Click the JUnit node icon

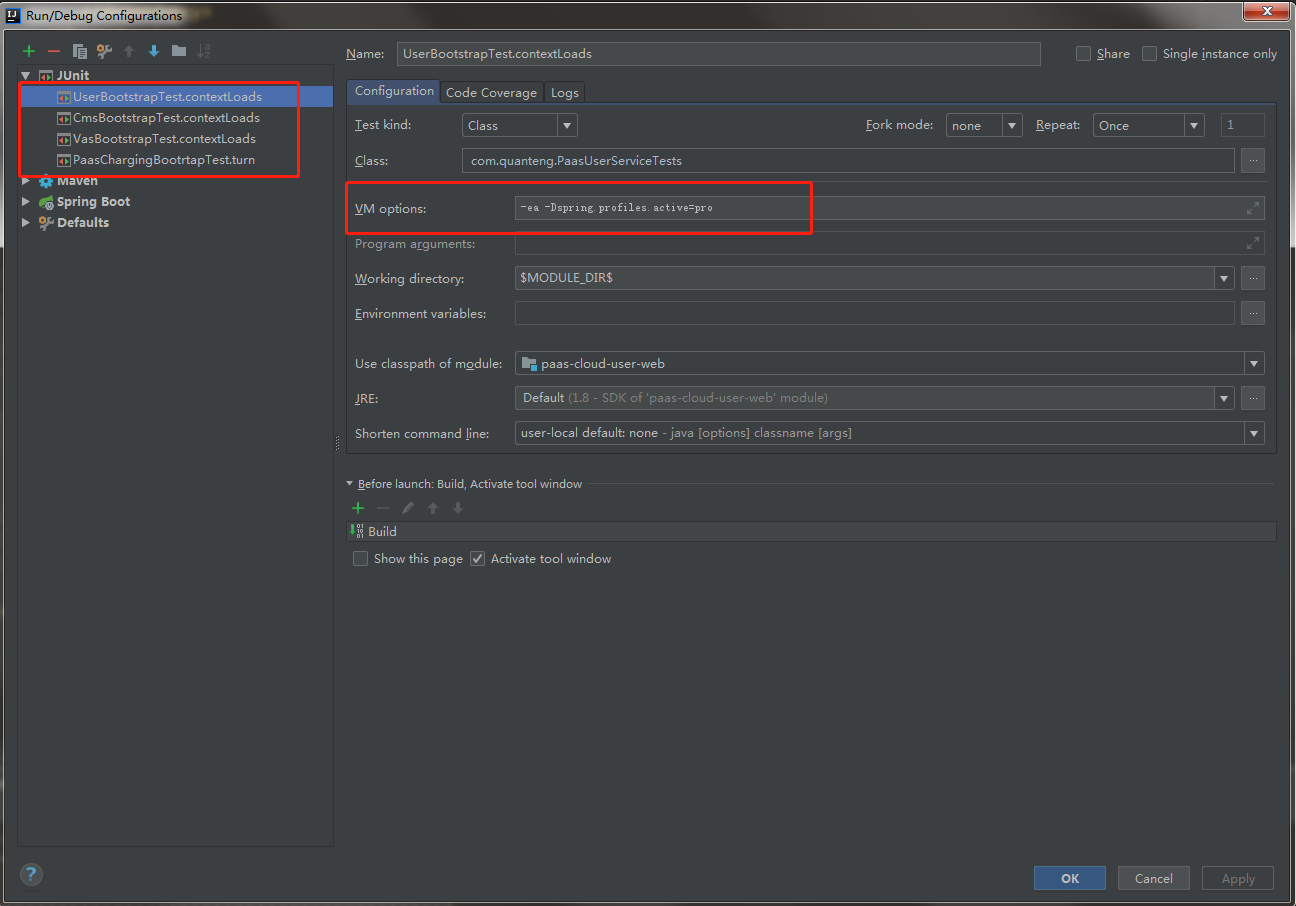tap(45, 75)
